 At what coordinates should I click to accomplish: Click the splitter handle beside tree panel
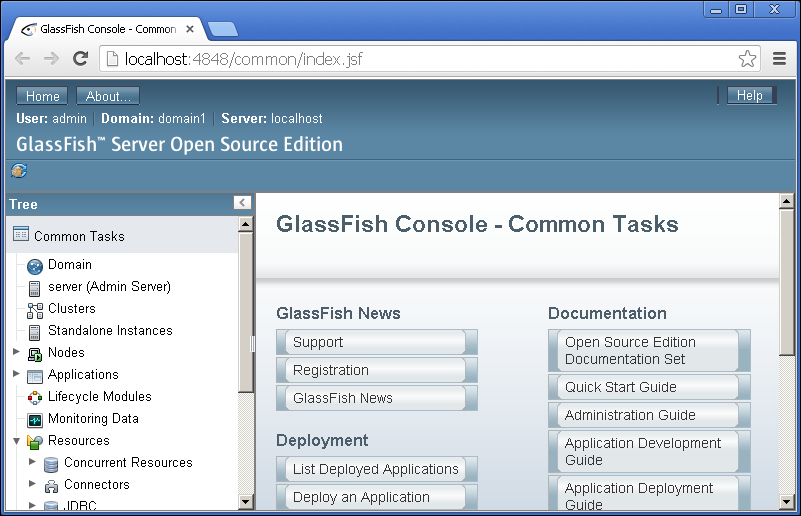click(252, 344)
